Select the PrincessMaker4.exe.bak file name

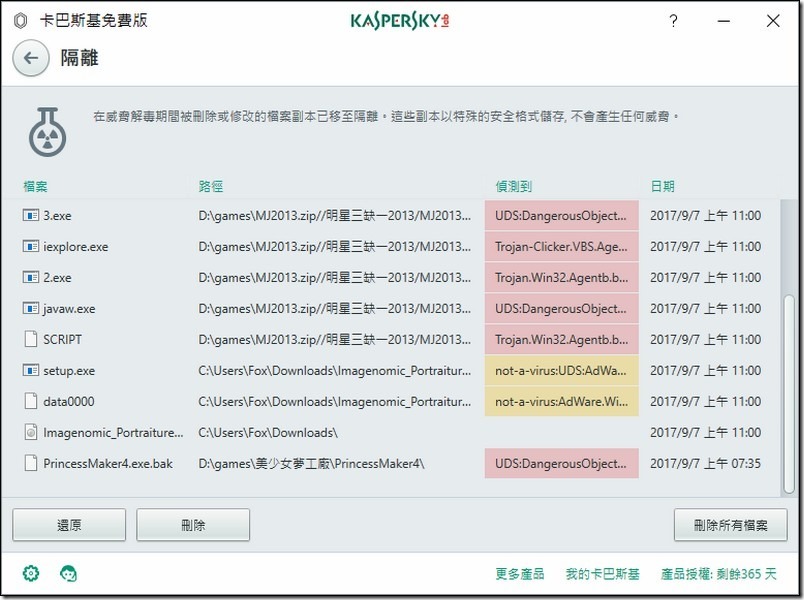(108, 464)
